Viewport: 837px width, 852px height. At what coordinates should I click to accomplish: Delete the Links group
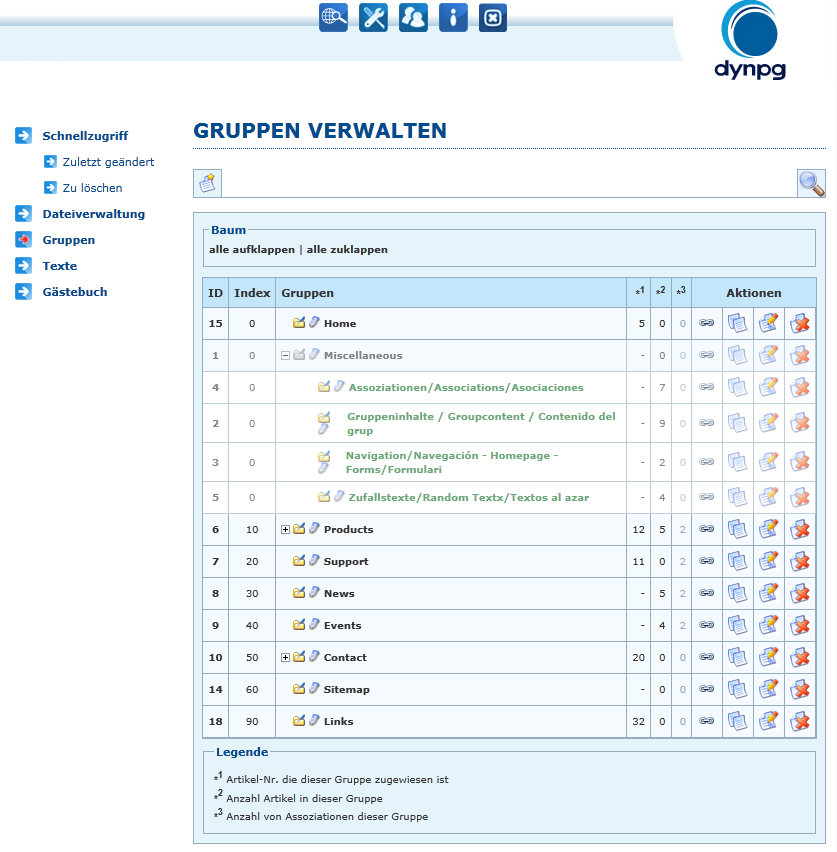tap(800, 721)
